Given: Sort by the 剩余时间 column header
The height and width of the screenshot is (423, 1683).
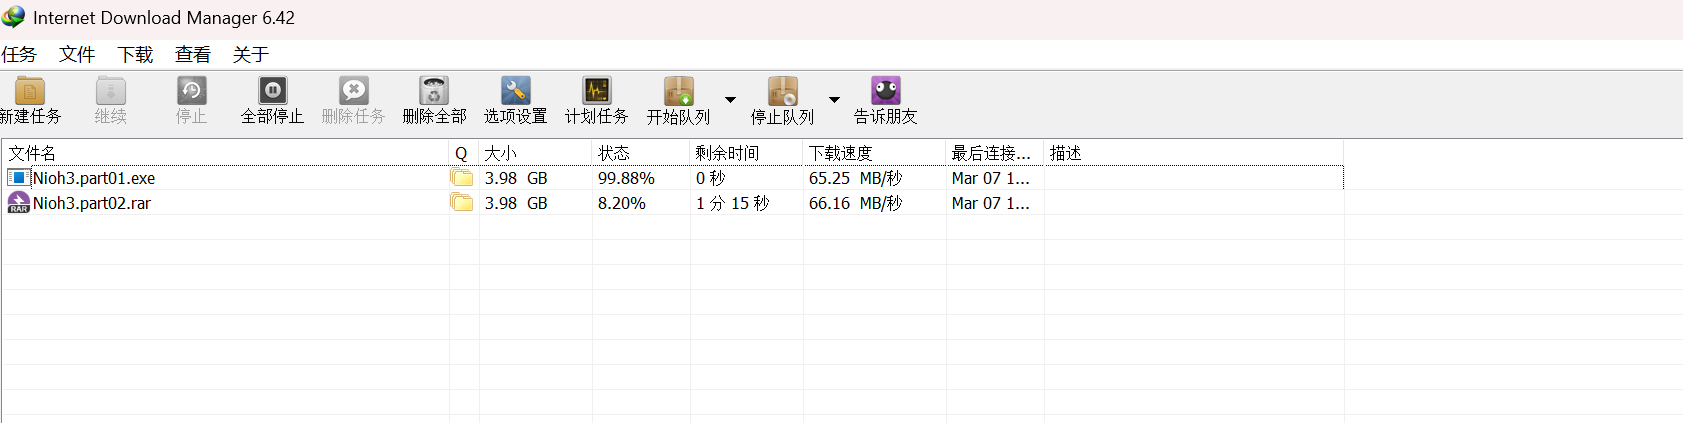Looking at the screenshot, I should [x=747, y=153].
